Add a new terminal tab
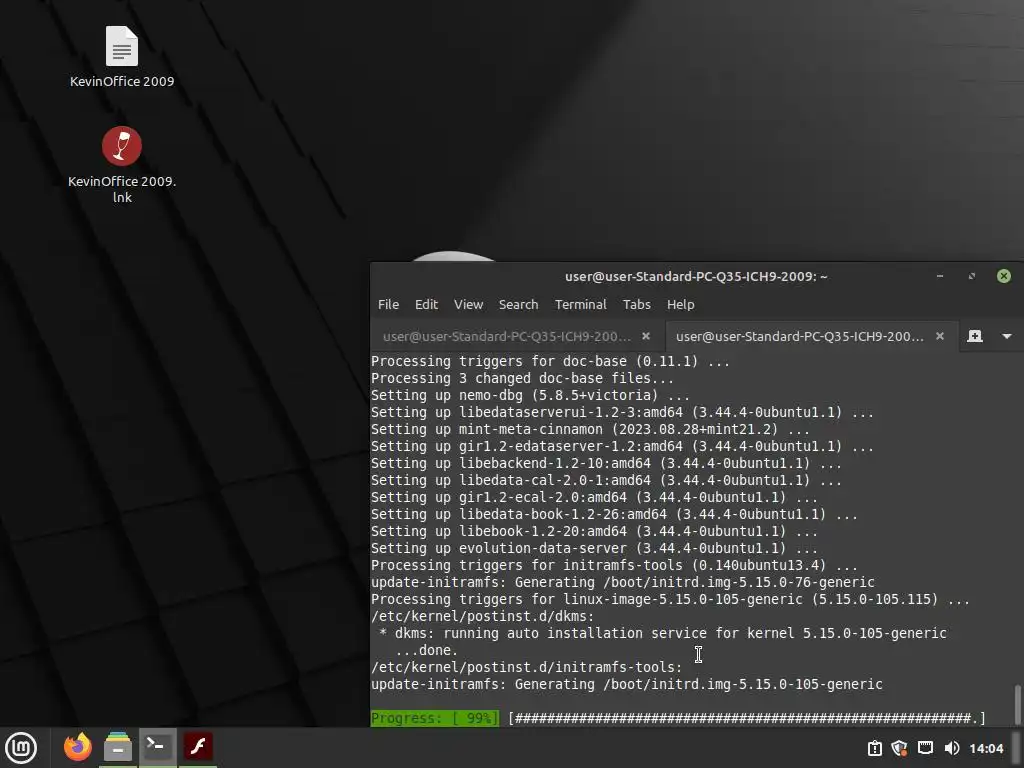Image resolution: width=1024 pixels, height=768 pixels. [974, 336]
